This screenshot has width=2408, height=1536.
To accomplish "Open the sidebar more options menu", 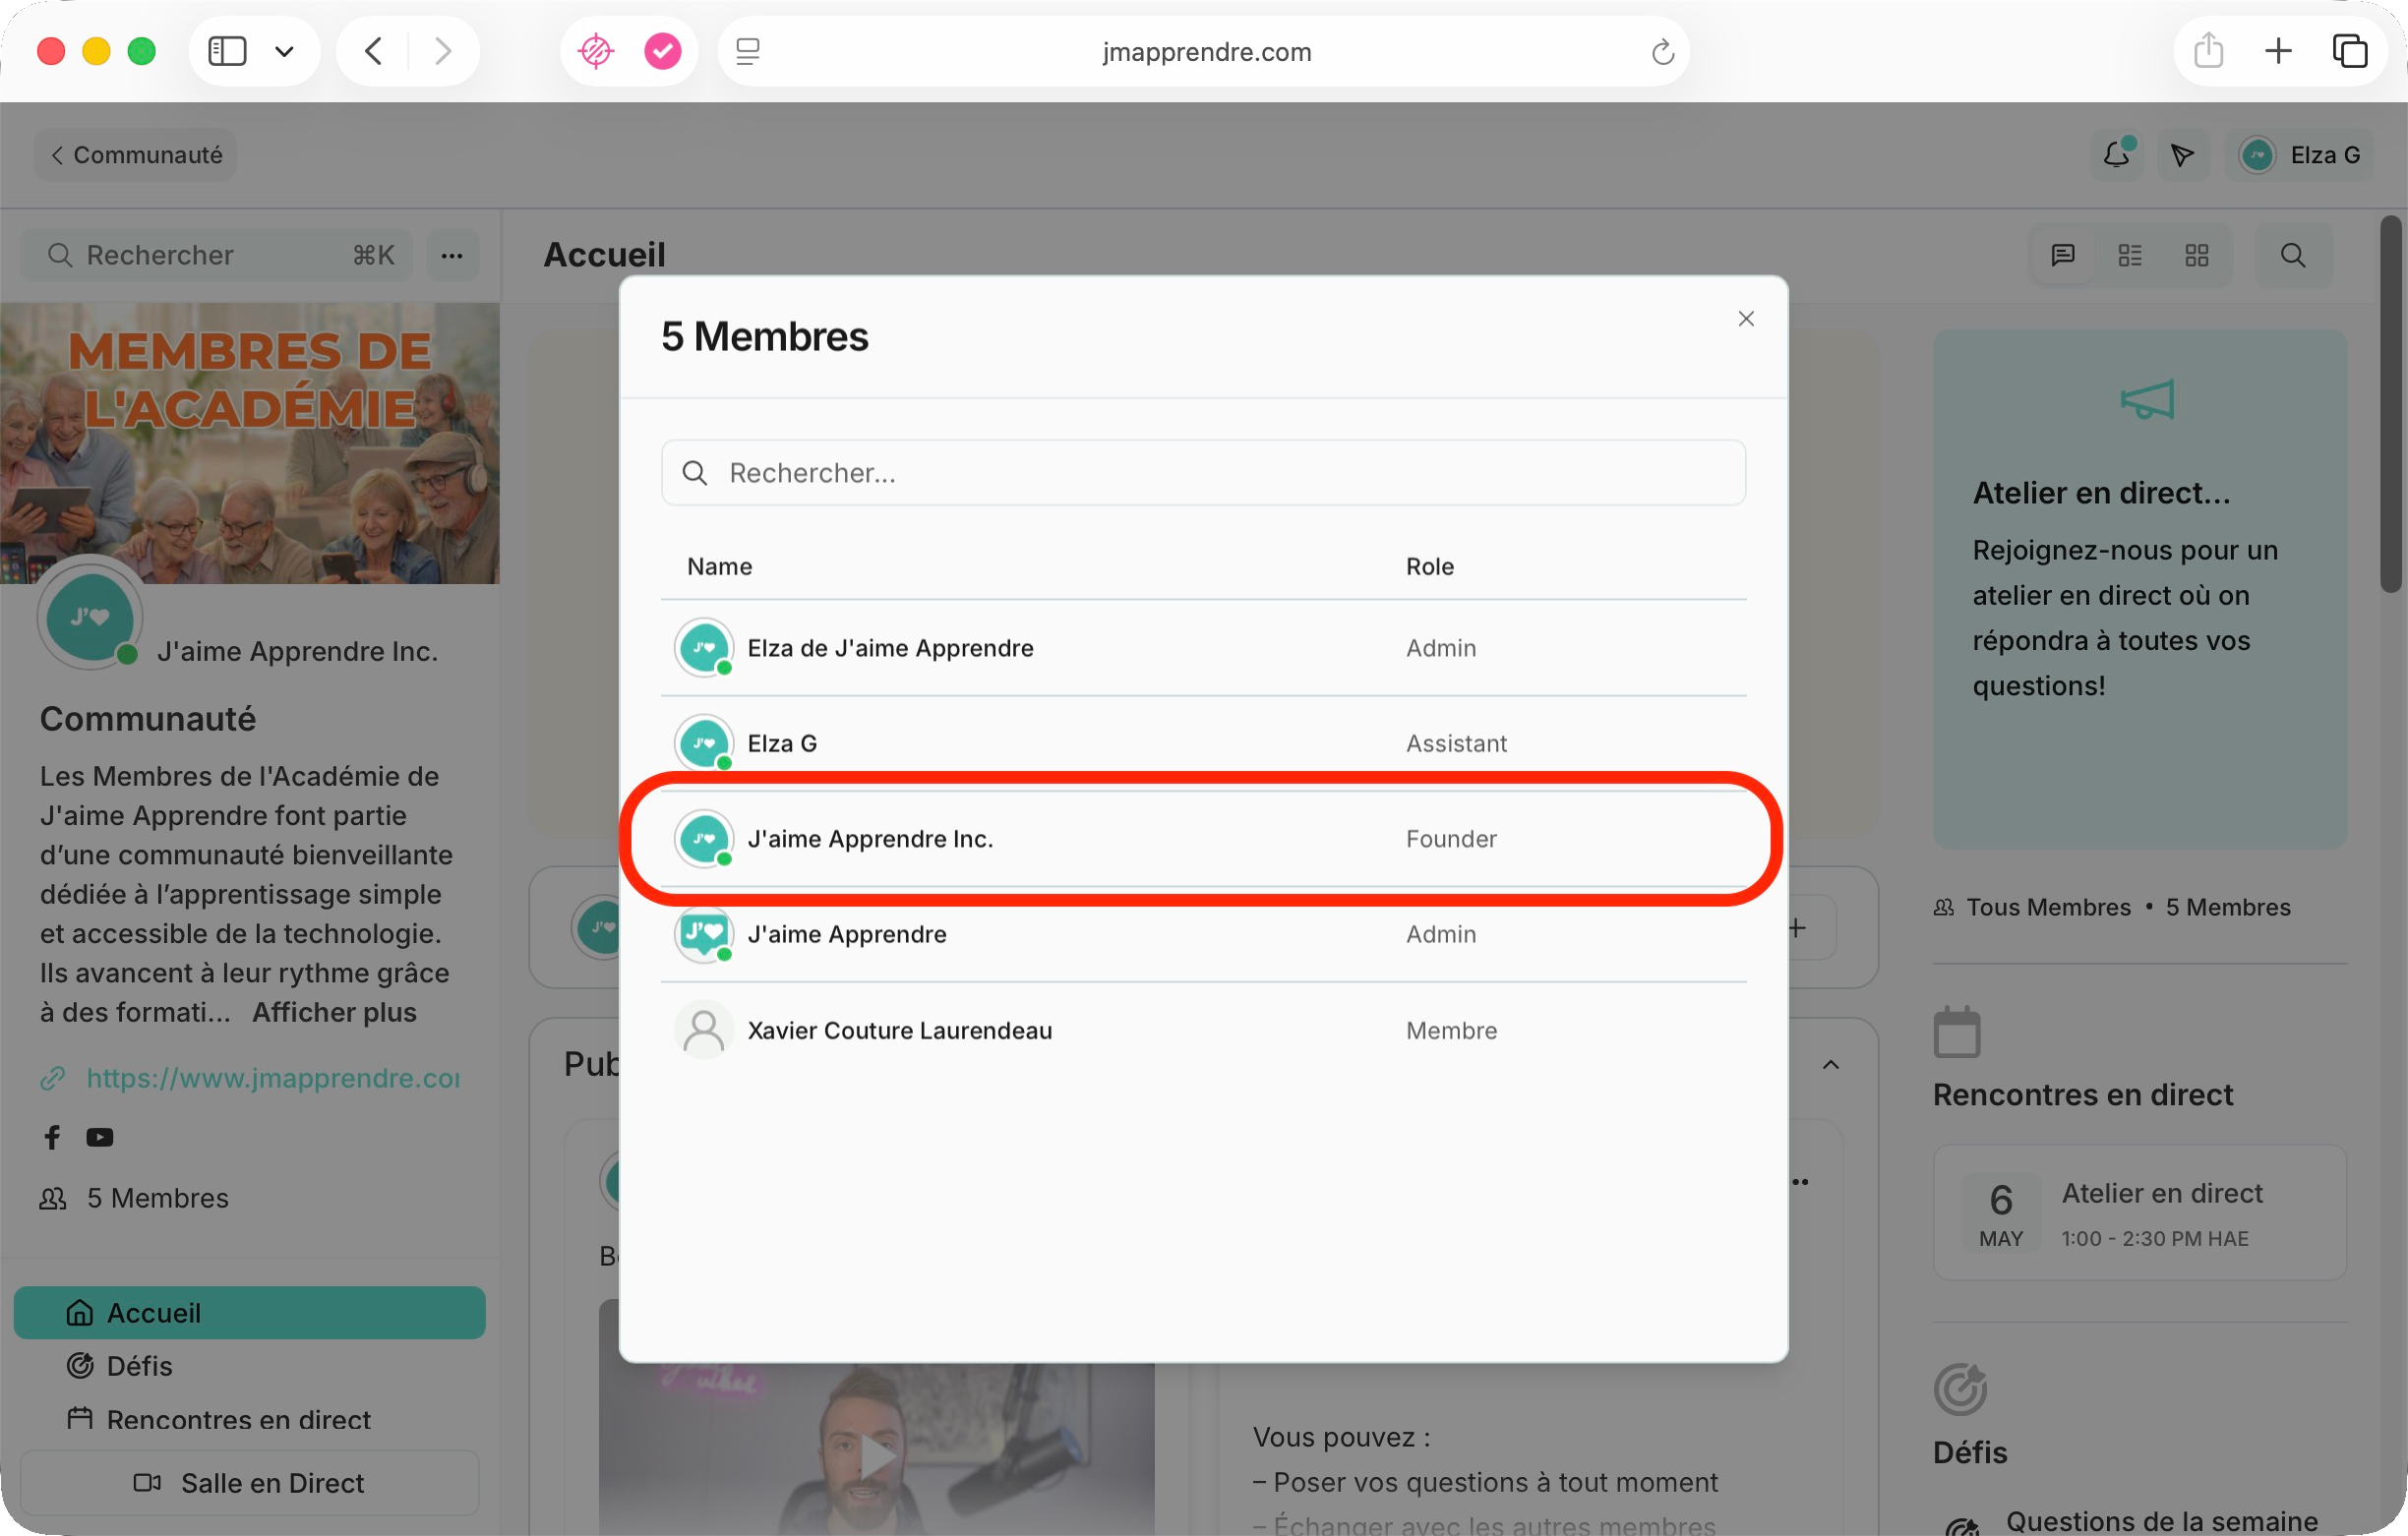I will [452, 255].
